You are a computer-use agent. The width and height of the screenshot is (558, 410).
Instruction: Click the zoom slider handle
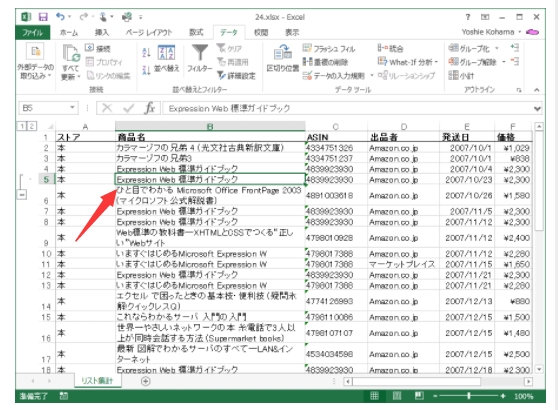tap(469, 396)
